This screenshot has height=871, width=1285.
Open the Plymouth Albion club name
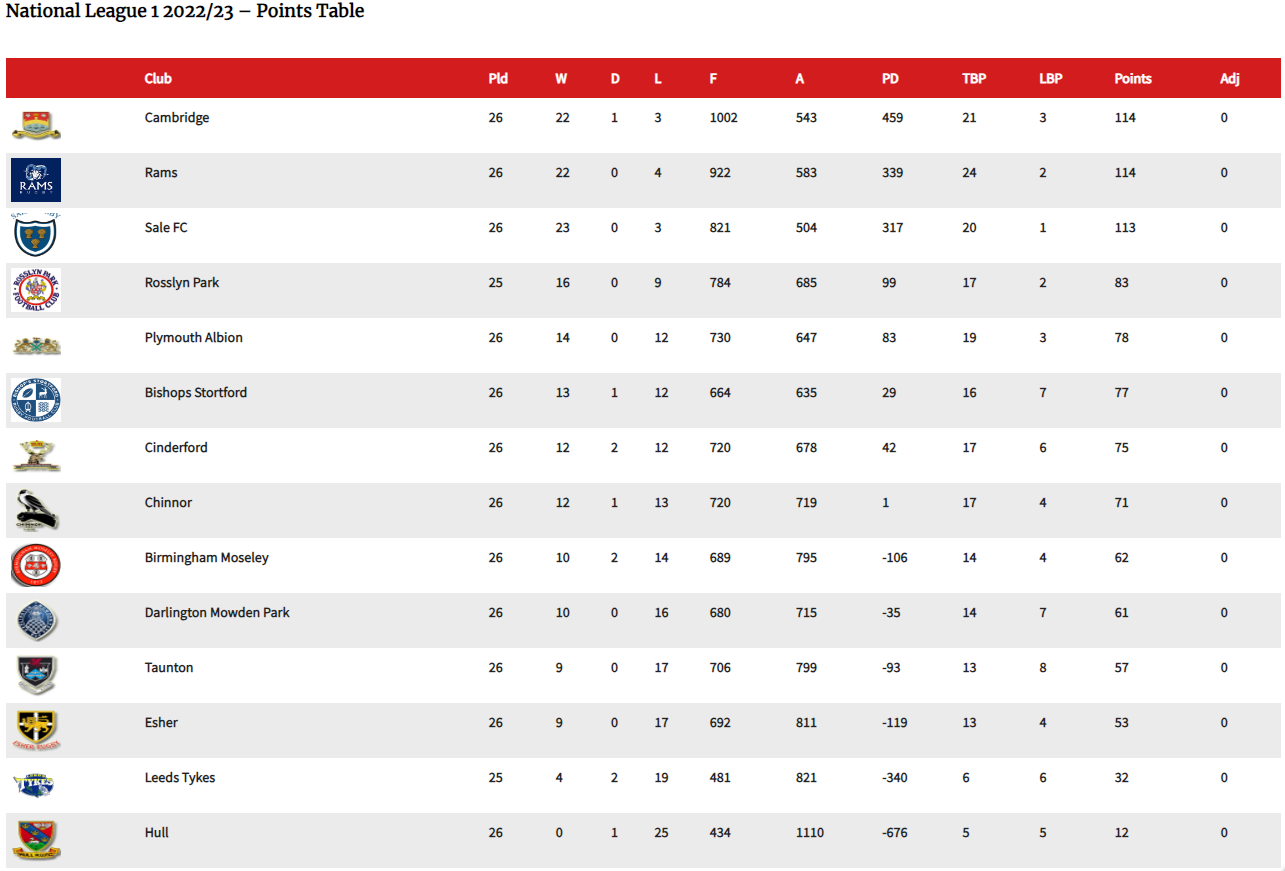coord(194,338)
